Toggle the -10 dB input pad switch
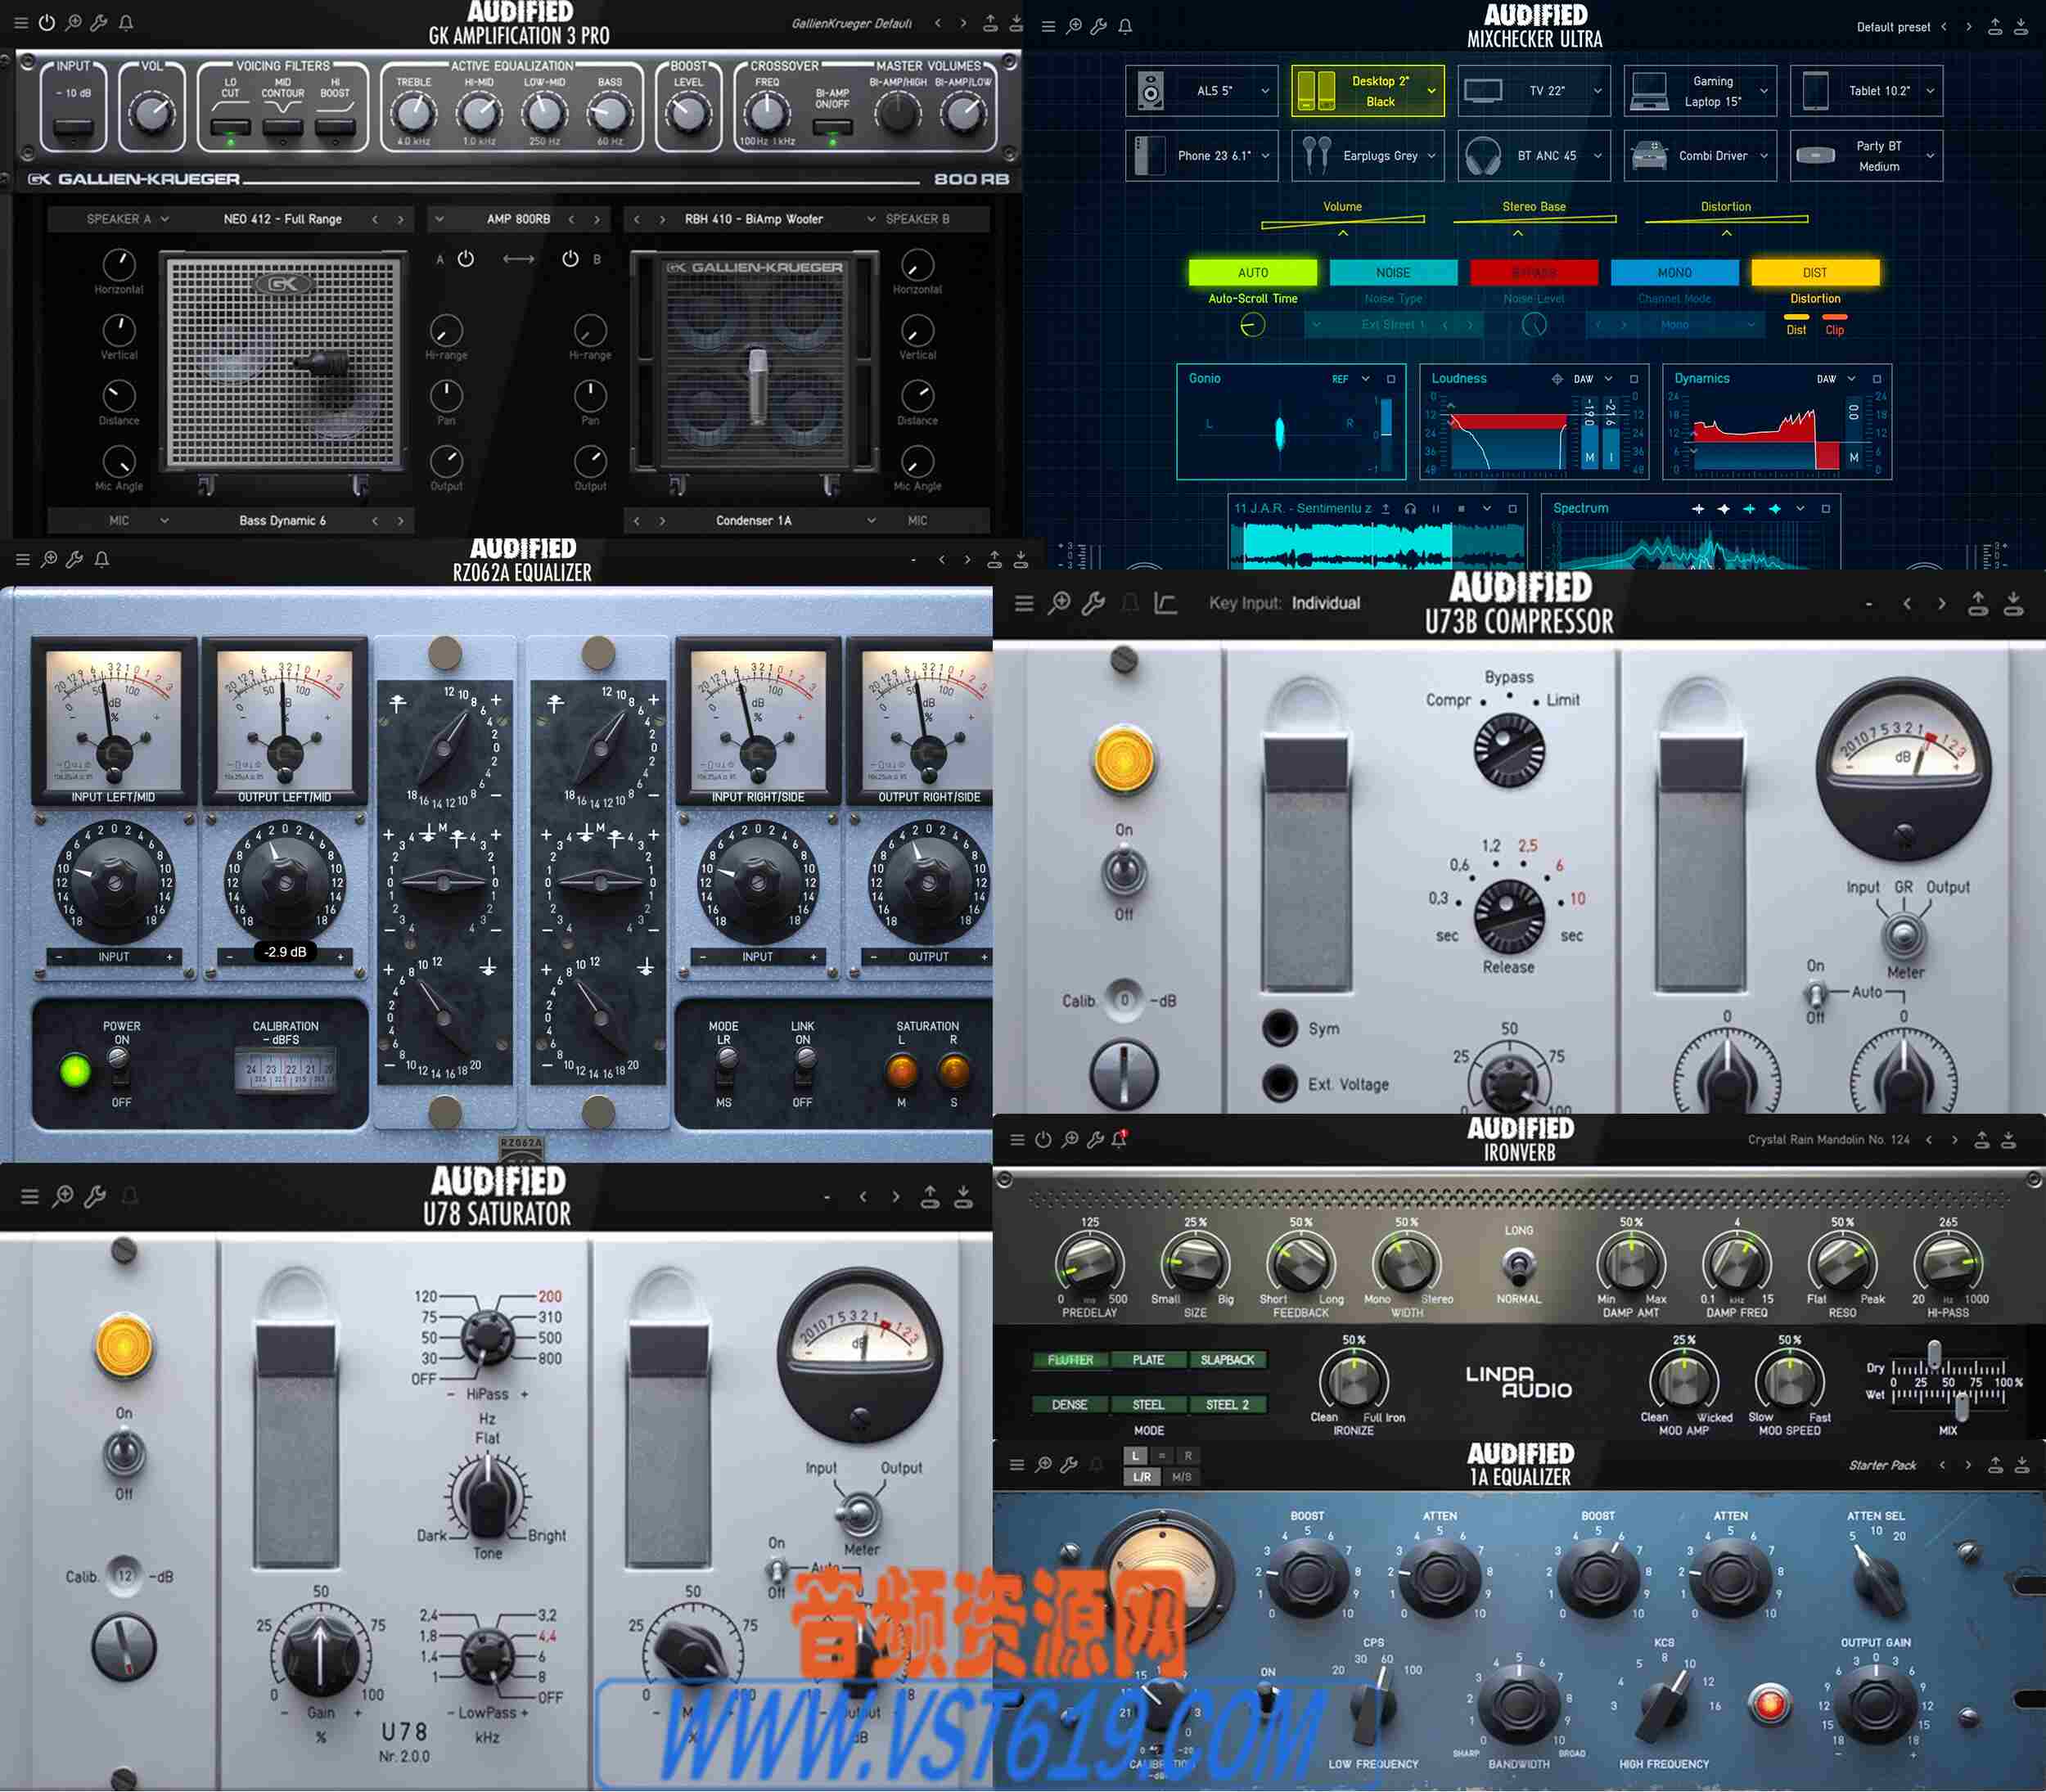The image size is (2046, 1792). click(73, 128)
